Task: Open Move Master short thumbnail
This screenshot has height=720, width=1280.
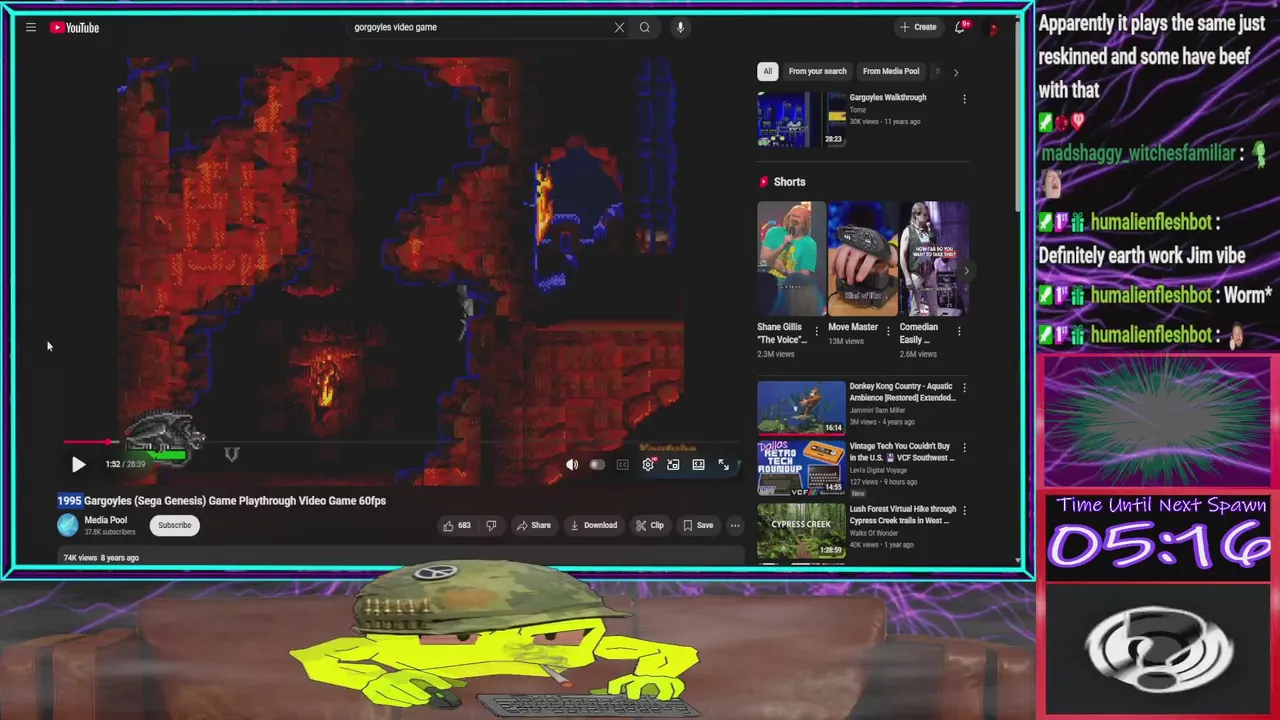Action: (862, 259)
